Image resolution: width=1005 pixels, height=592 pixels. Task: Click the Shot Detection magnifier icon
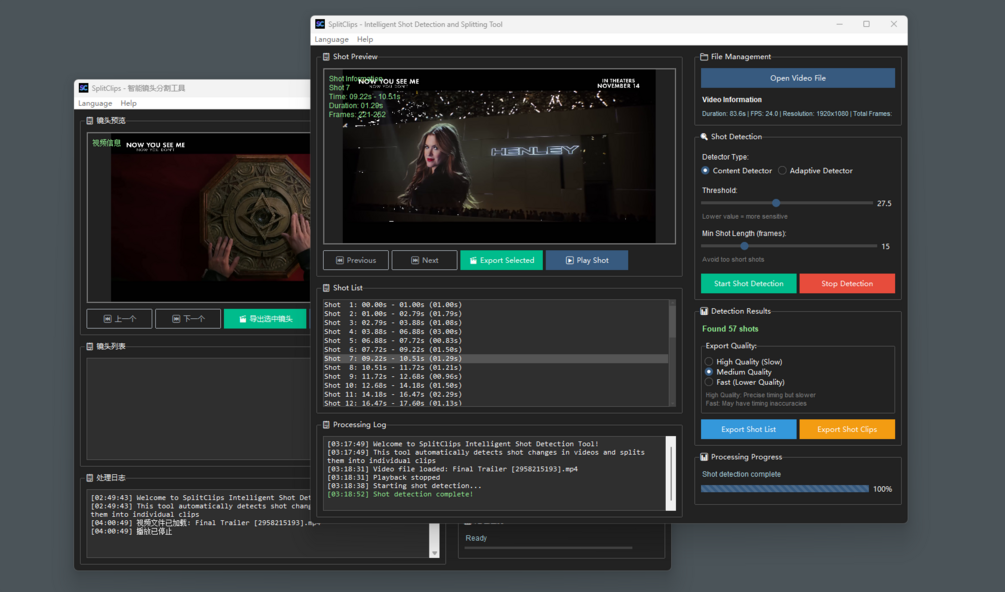[704, 136]
